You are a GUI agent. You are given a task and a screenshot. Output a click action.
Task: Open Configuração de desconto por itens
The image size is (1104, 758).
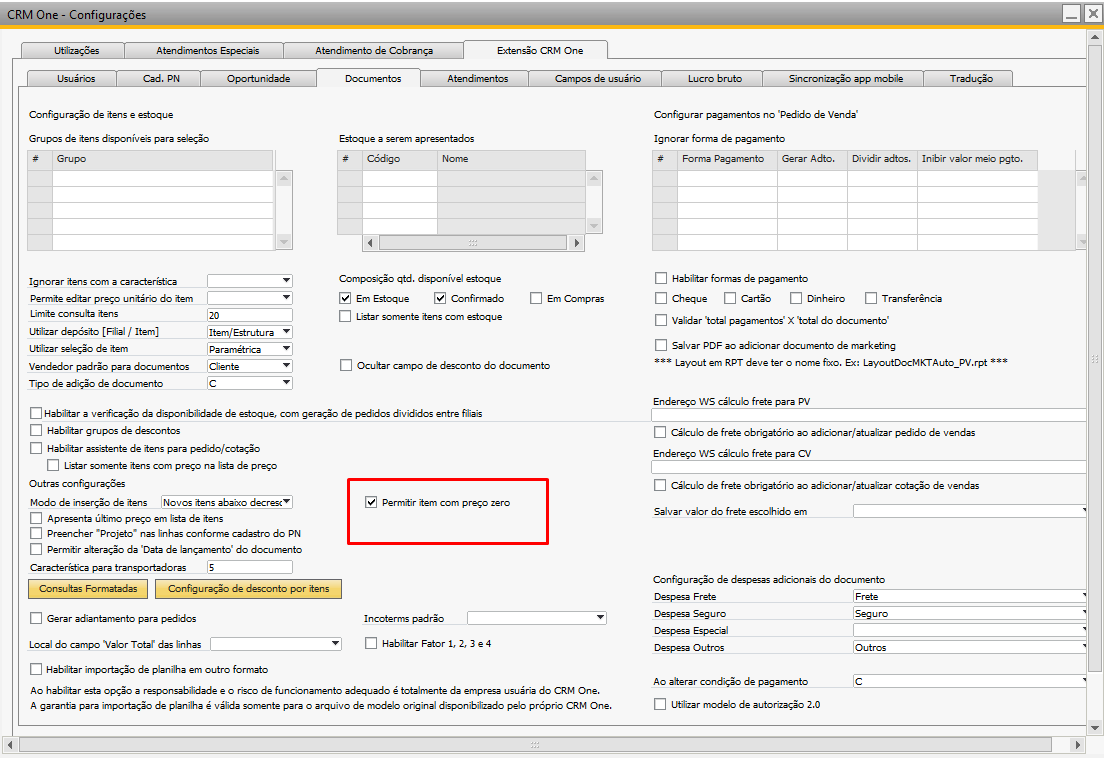(249, 589)
